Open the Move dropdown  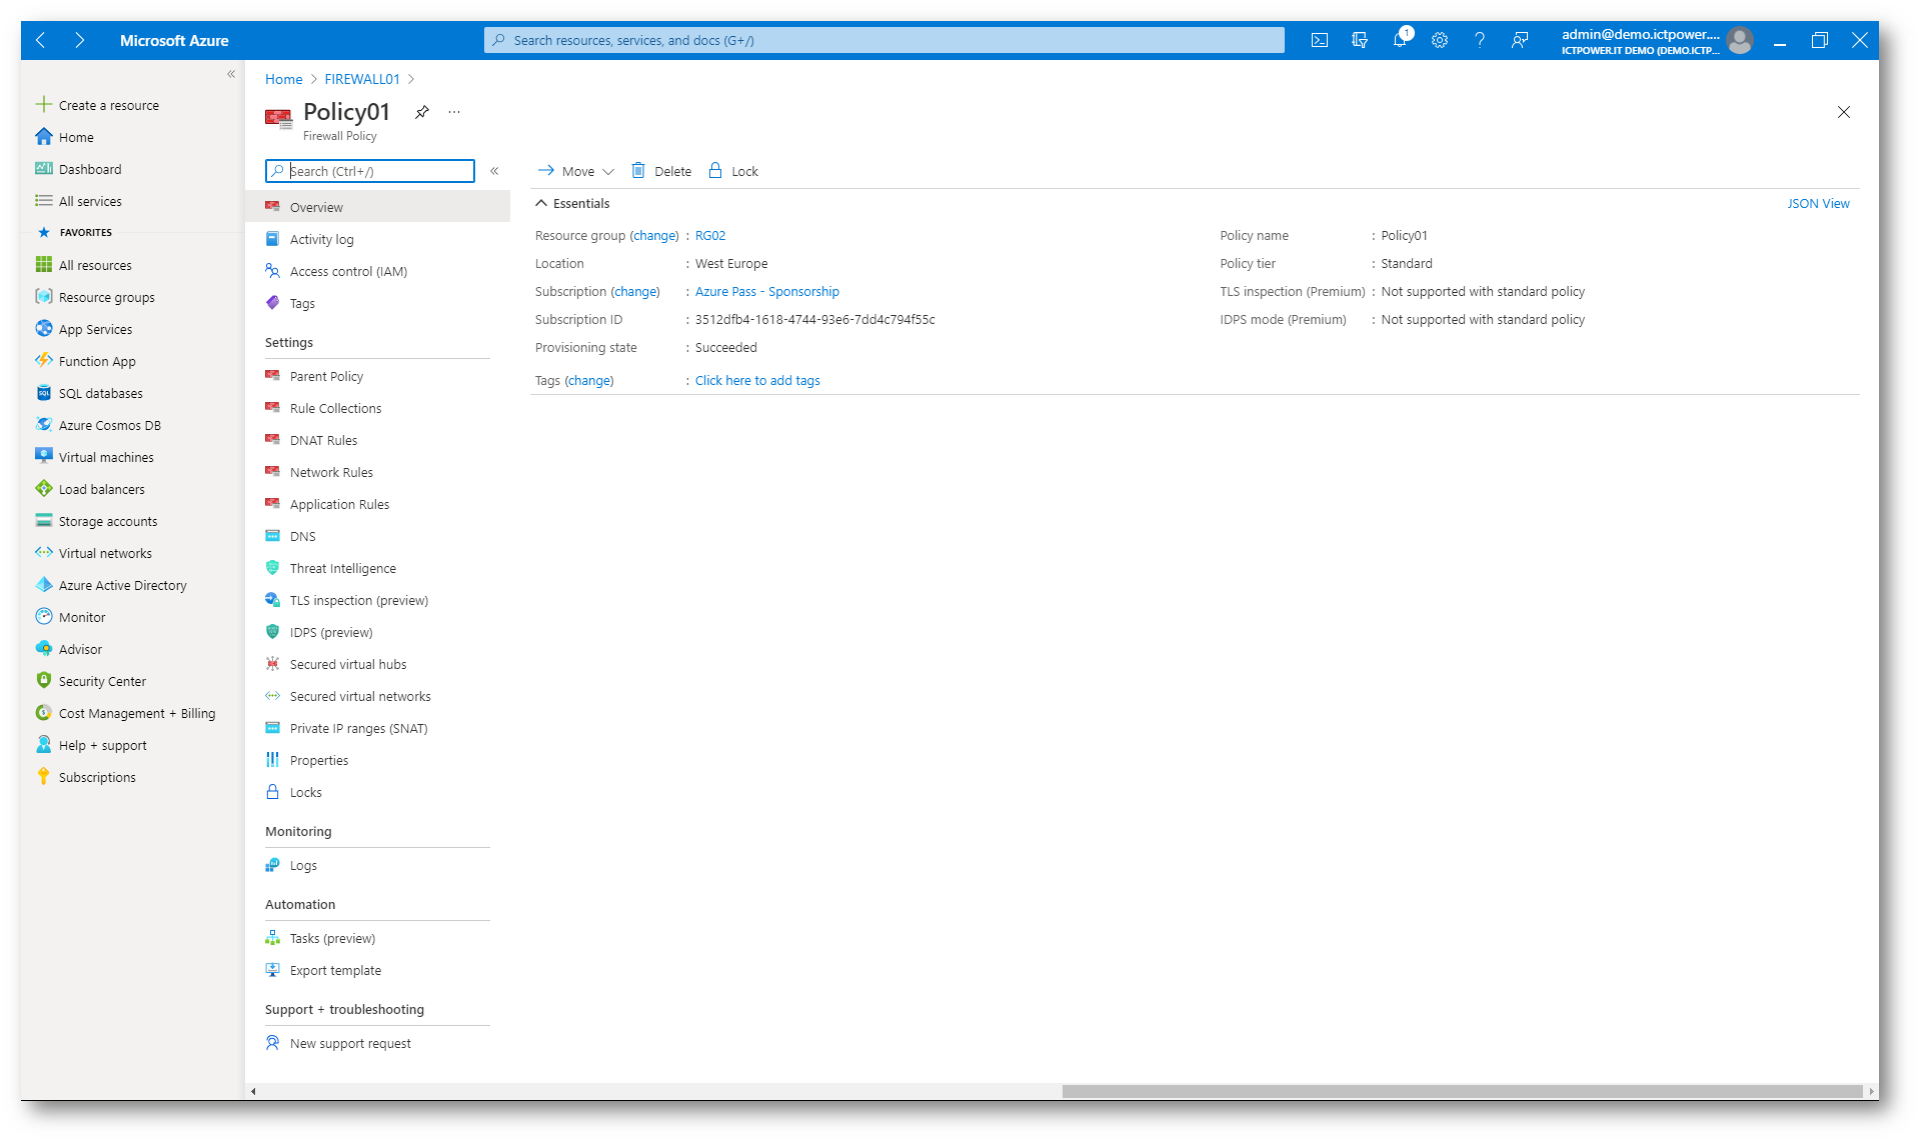click(x=576, y=171)
